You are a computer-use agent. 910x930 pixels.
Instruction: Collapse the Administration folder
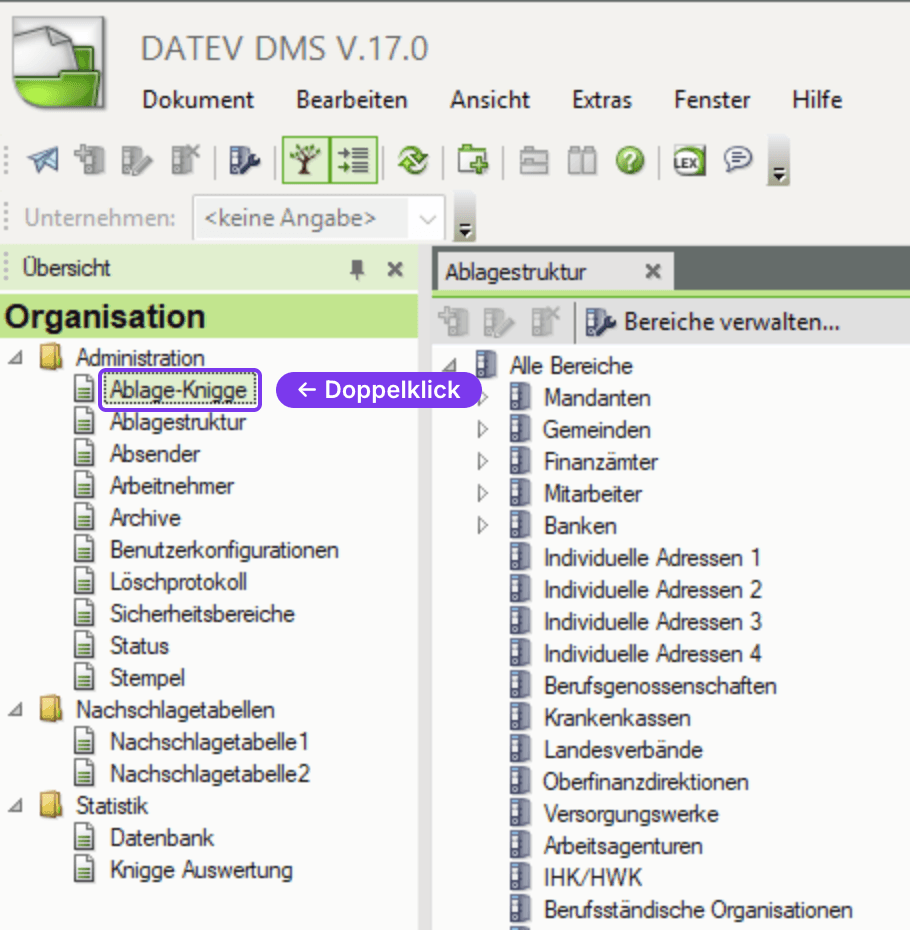(x=16, y=358)
